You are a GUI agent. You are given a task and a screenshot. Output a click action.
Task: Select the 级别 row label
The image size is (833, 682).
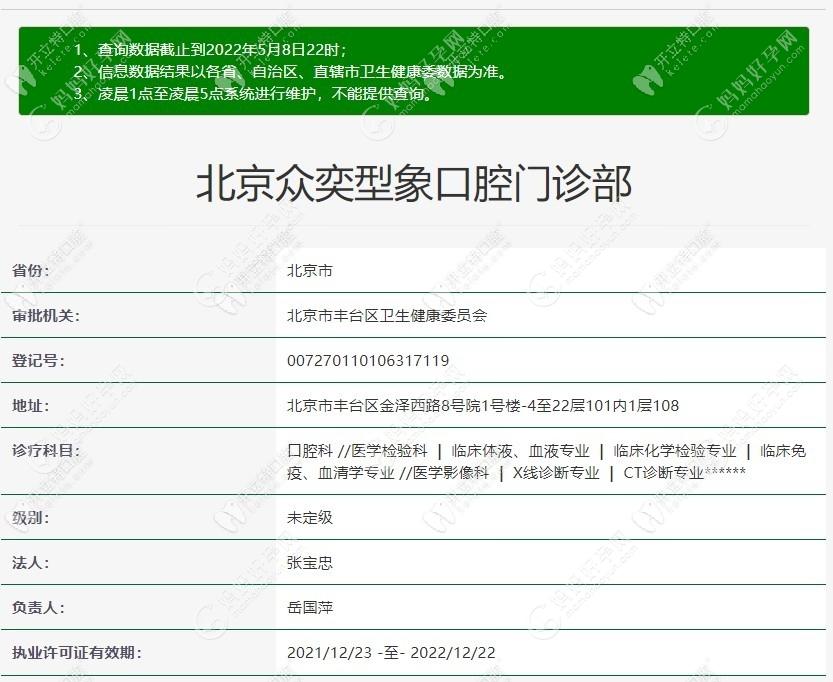click(30, 518)
